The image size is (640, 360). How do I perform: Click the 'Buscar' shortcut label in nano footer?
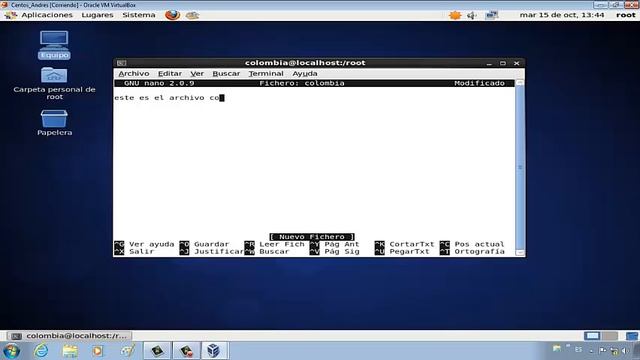[x=274, y=251]
